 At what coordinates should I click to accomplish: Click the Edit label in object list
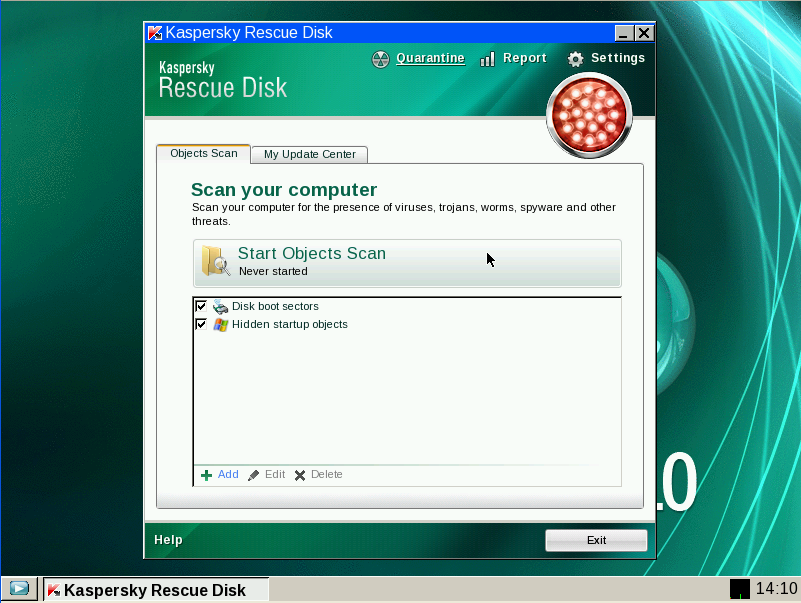tap(275, 474)
